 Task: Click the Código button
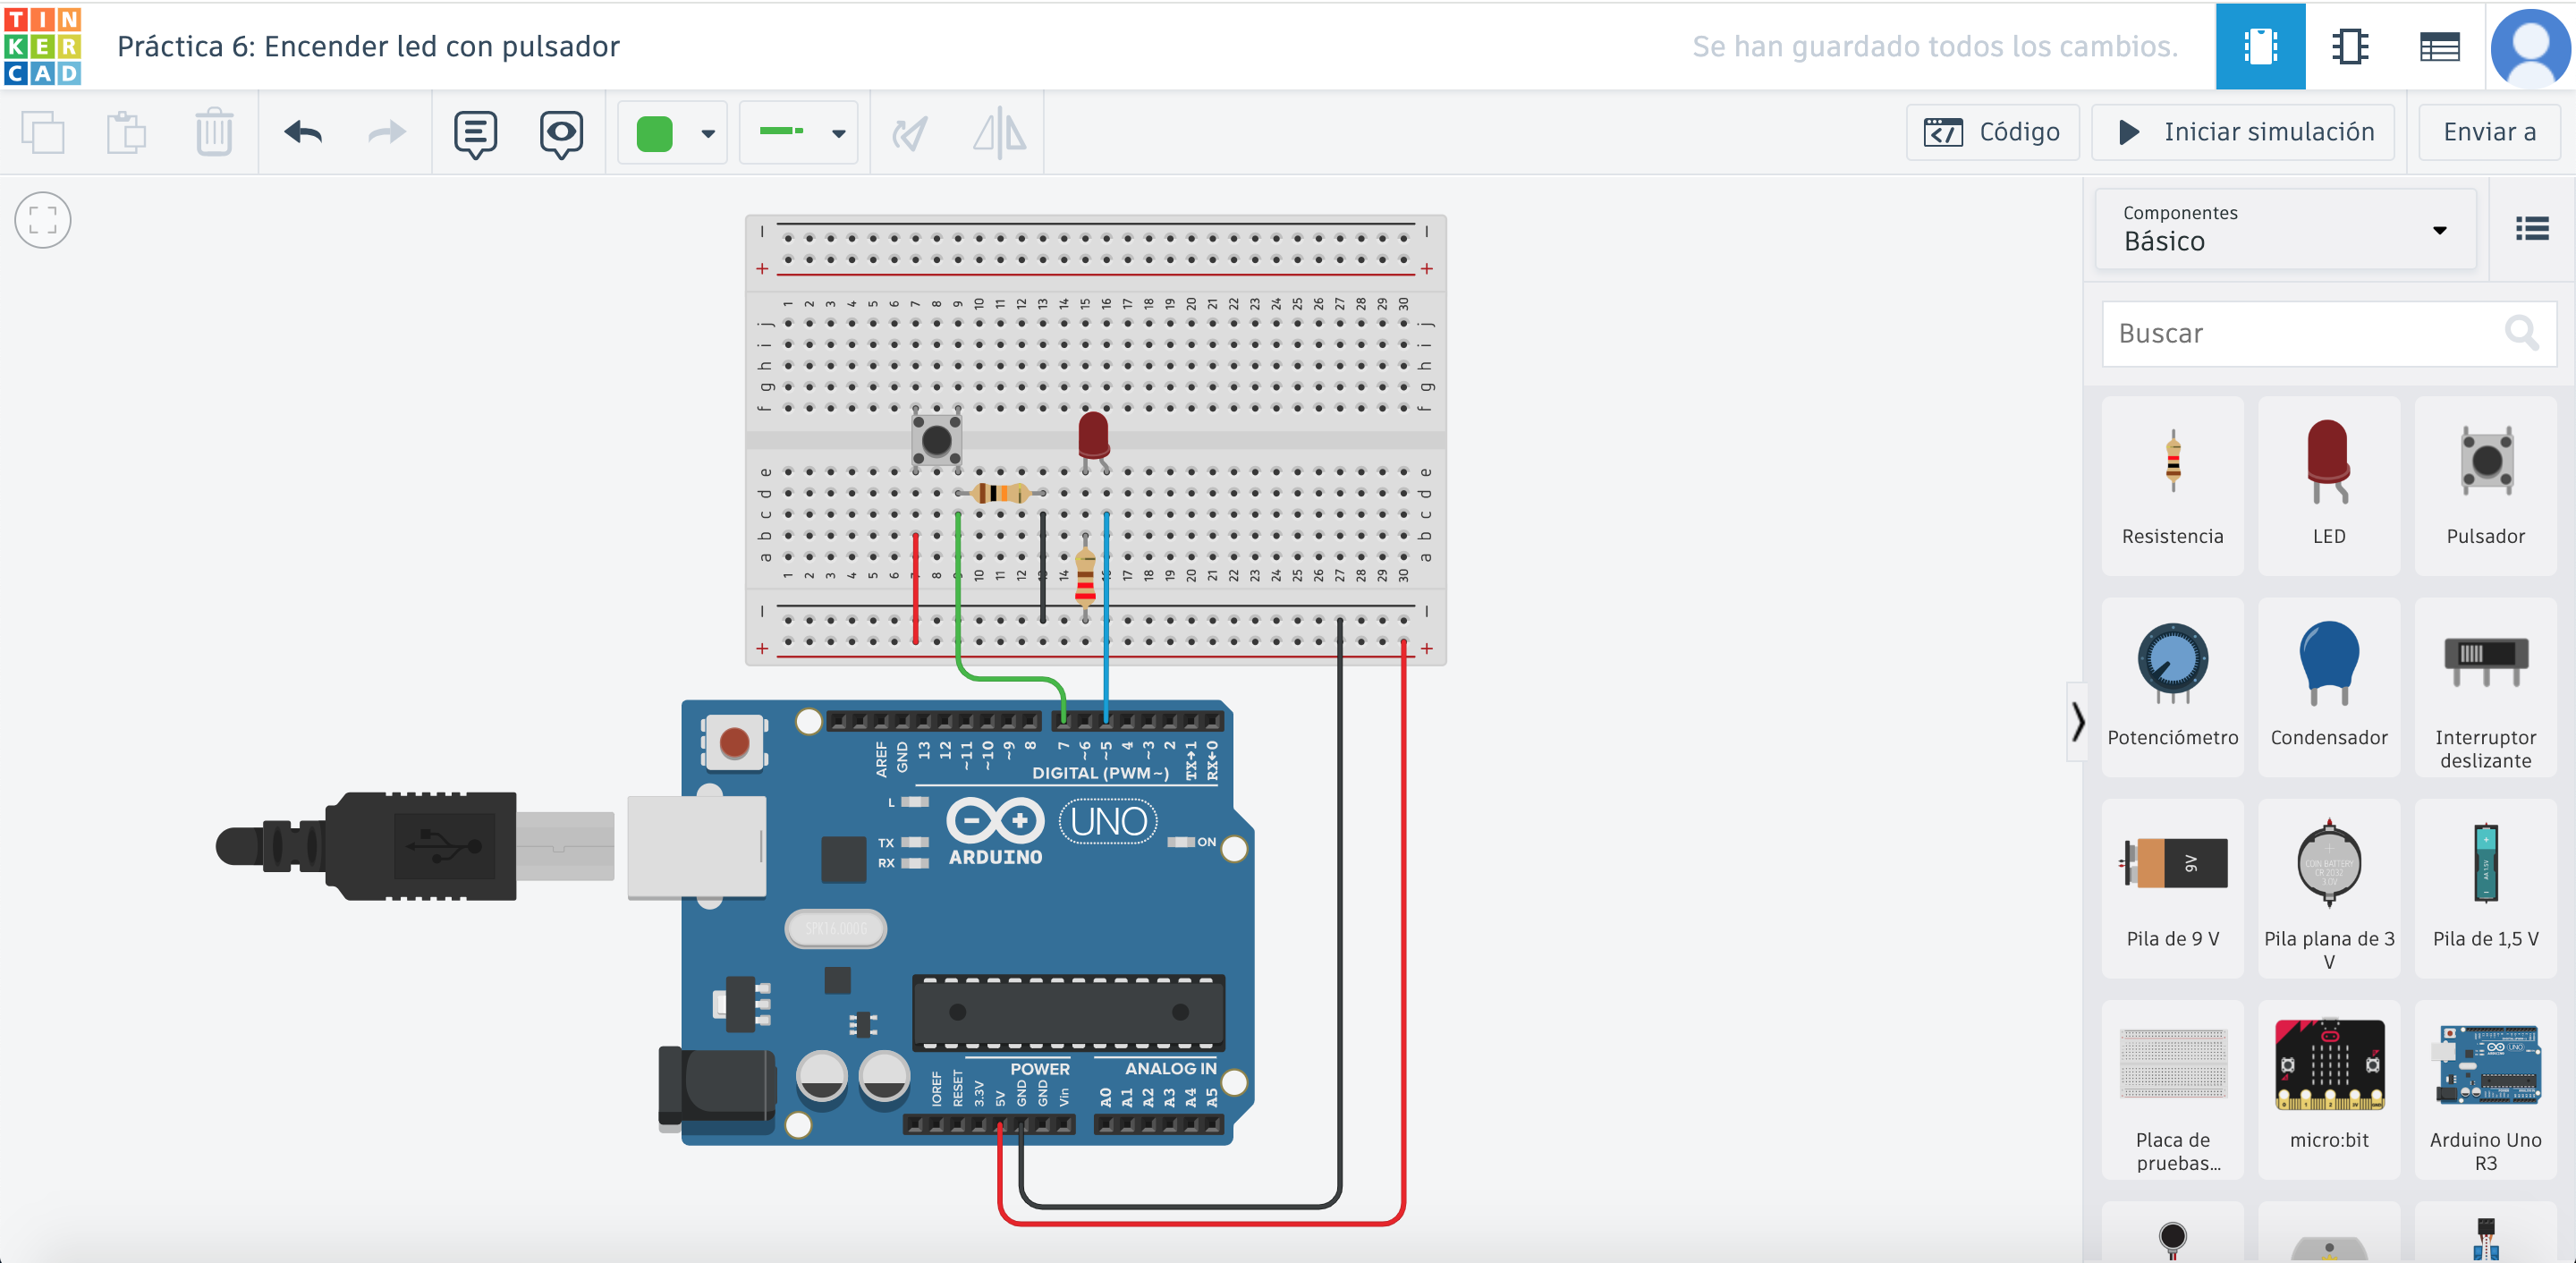(1992, 132)
